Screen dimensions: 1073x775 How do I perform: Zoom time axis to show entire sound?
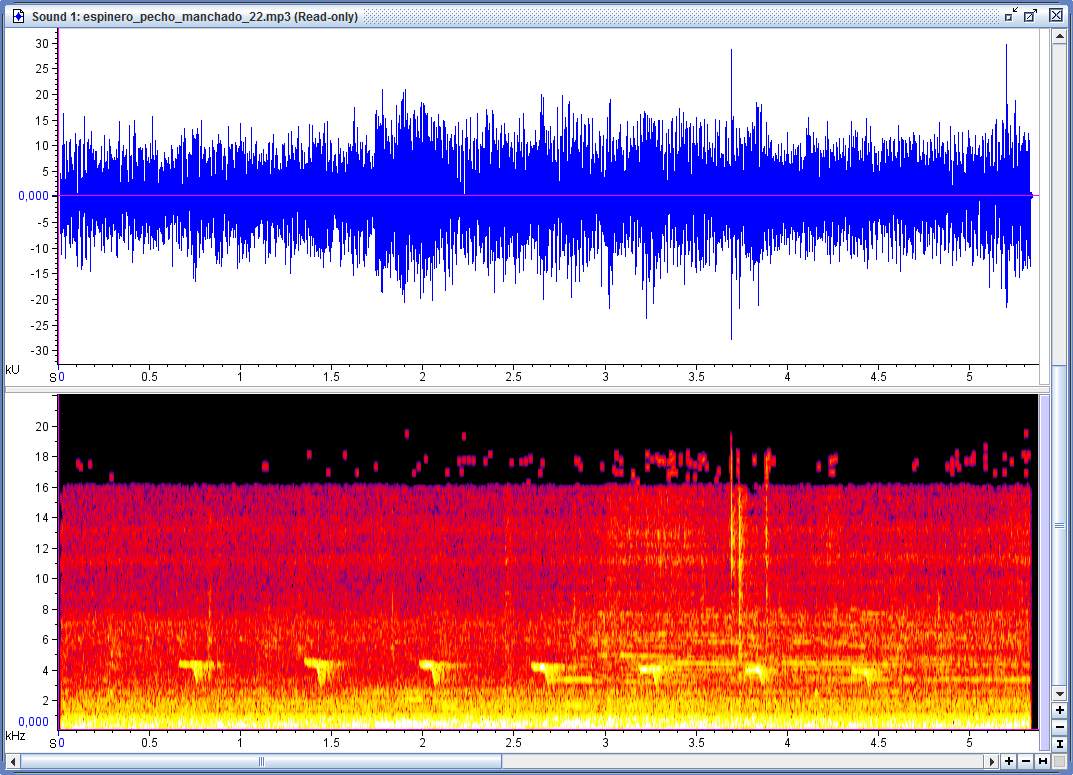point(1043,762)
